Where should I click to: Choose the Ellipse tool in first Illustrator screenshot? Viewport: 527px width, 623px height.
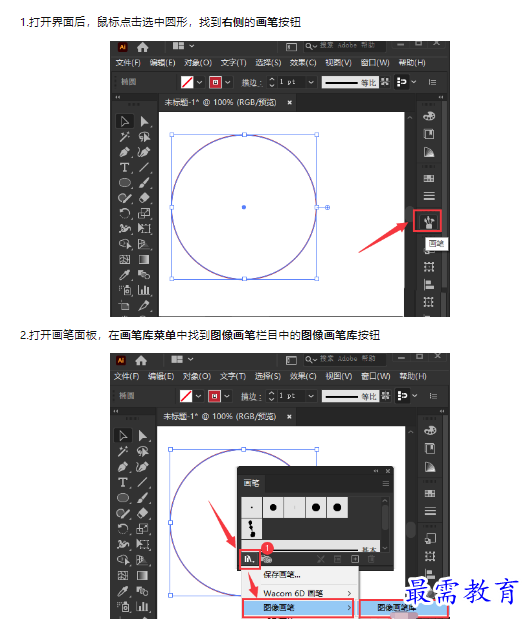(125, 183)
